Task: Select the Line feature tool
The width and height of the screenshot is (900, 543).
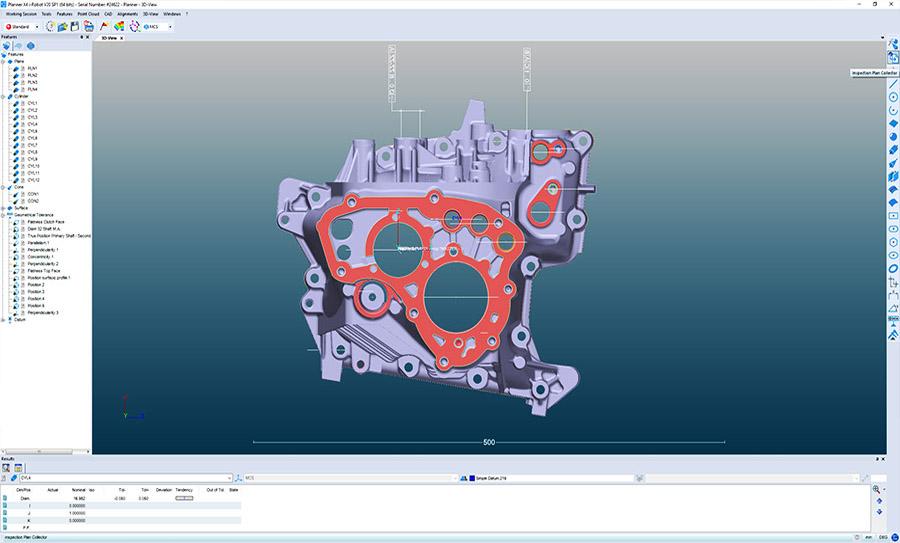Action: pos(893,84)
